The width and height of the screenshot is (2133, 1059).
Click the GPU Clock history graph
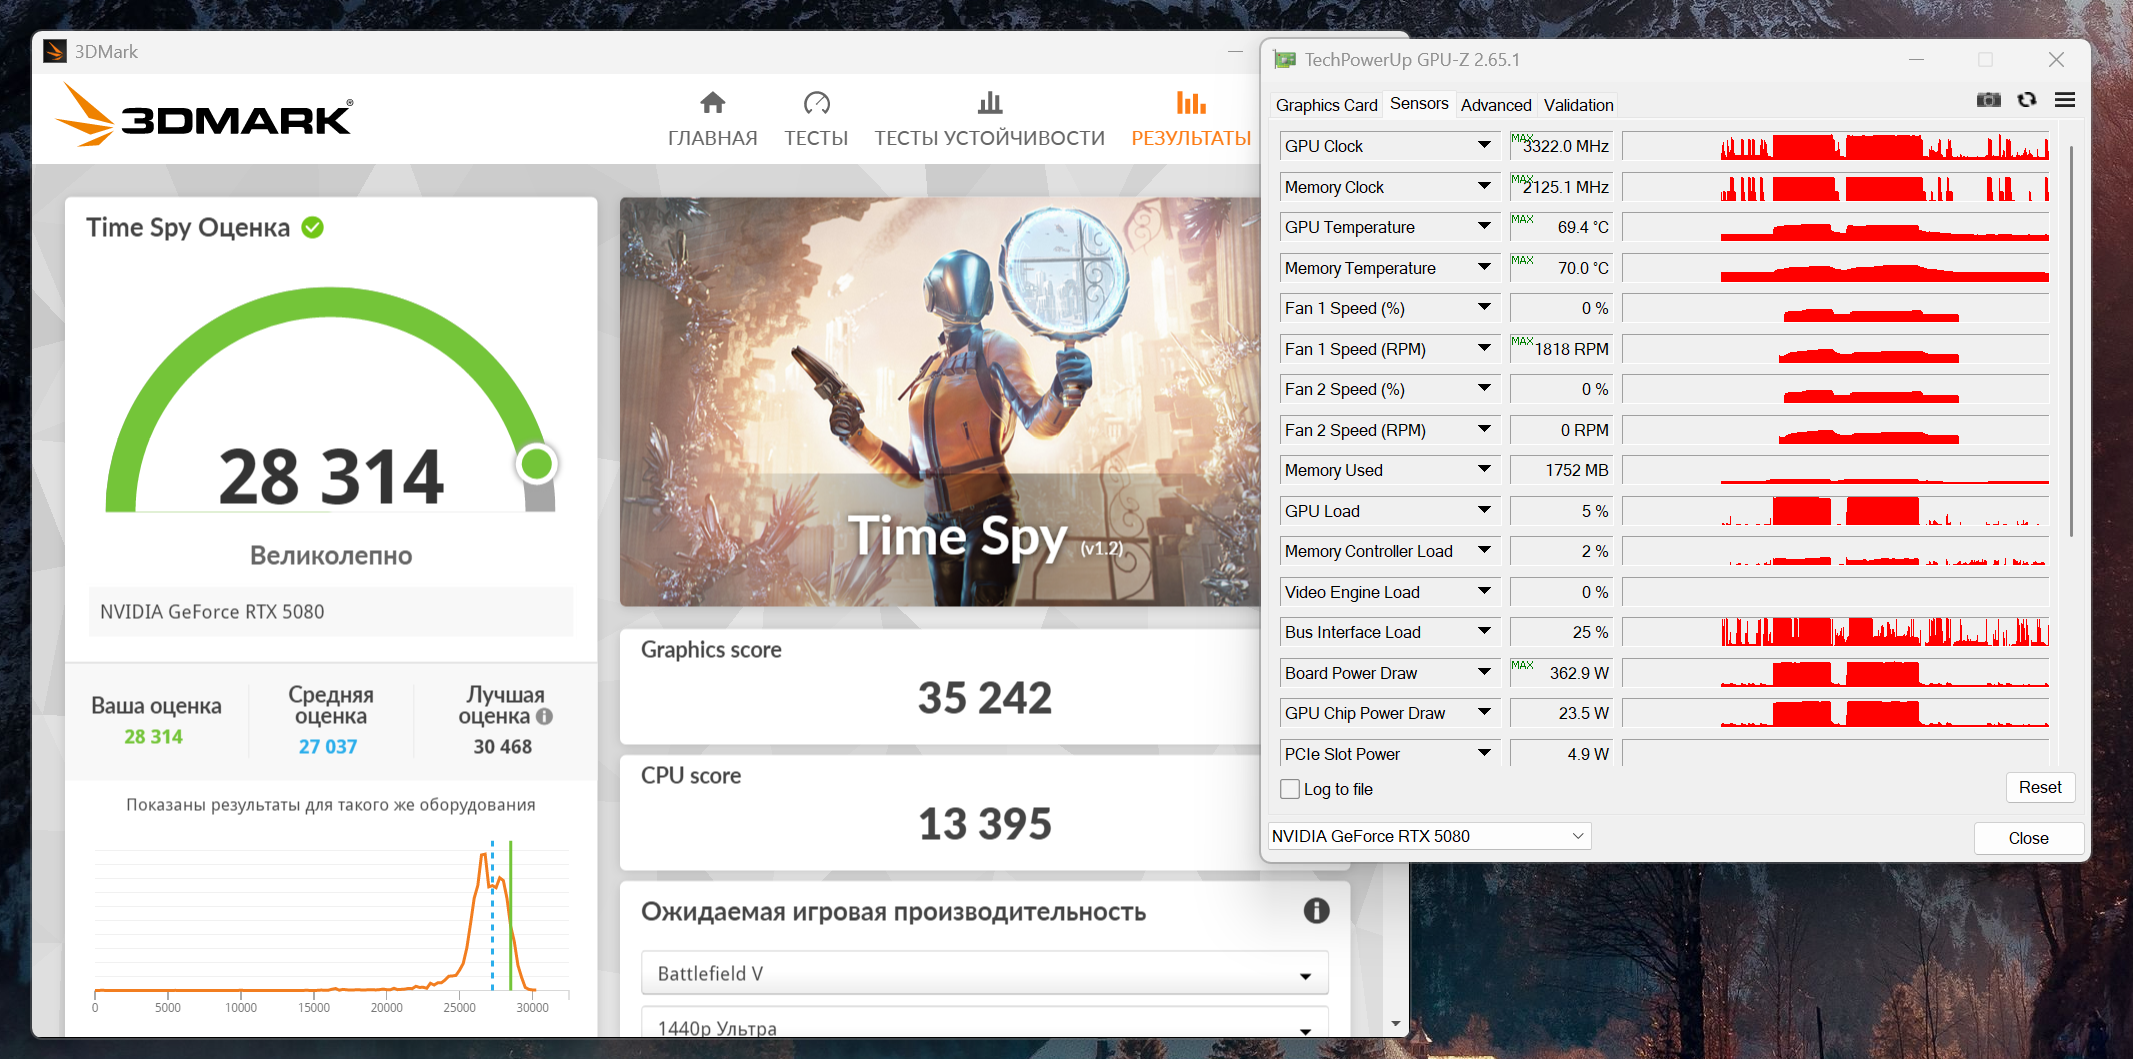1835,146
